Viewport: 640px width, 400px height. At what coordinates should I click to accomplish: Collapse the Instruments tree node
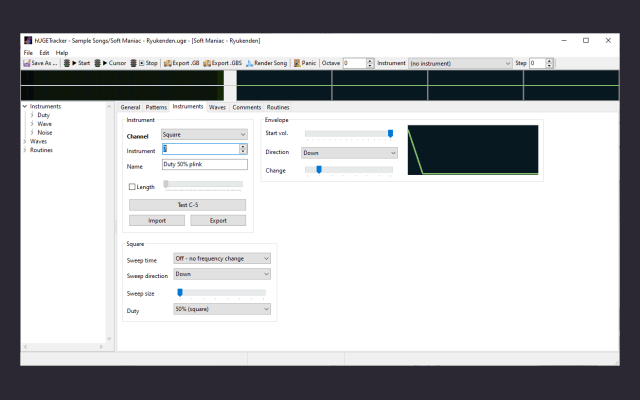pos(25,106)
